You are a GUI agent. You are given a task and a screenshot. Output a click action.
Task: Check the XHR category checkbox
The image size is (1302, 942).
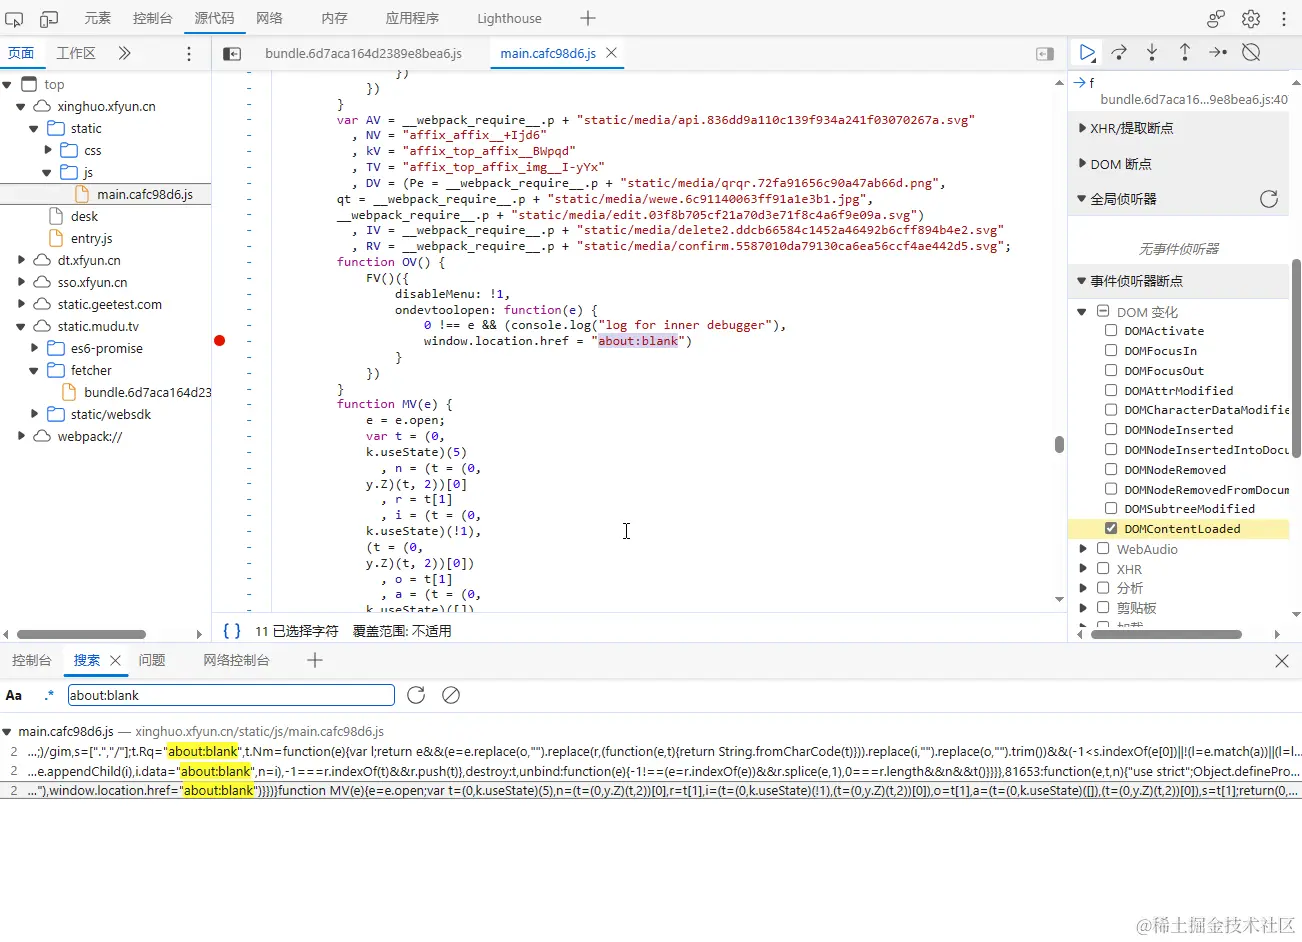(1103, 569)
